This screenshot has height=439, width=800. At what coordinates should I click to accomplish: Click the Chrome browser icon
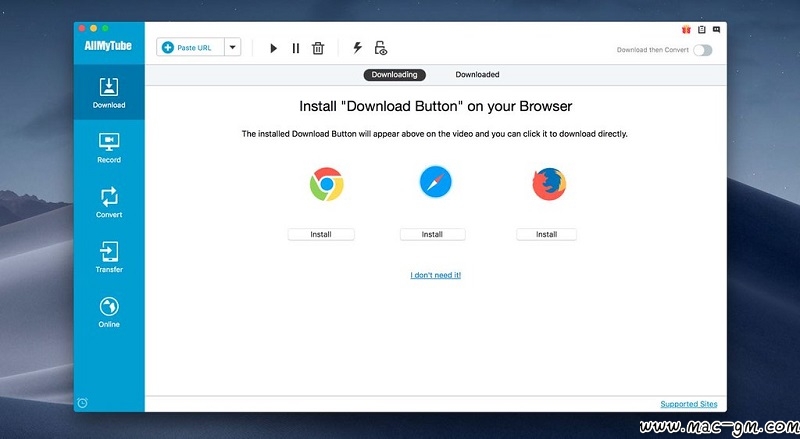tap(327, 184)
